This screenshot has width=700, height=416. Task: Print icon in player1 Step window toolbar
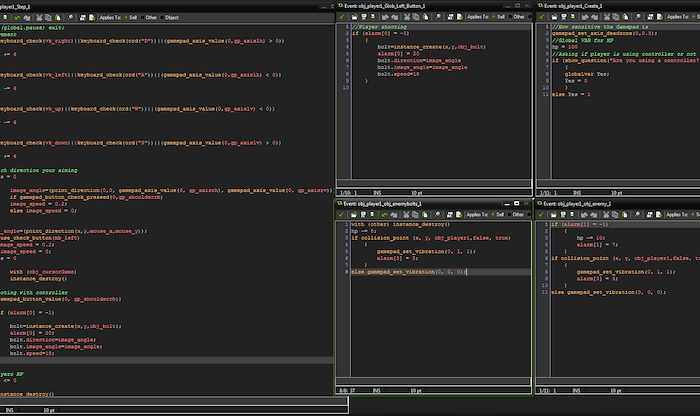tap(5, 17)
